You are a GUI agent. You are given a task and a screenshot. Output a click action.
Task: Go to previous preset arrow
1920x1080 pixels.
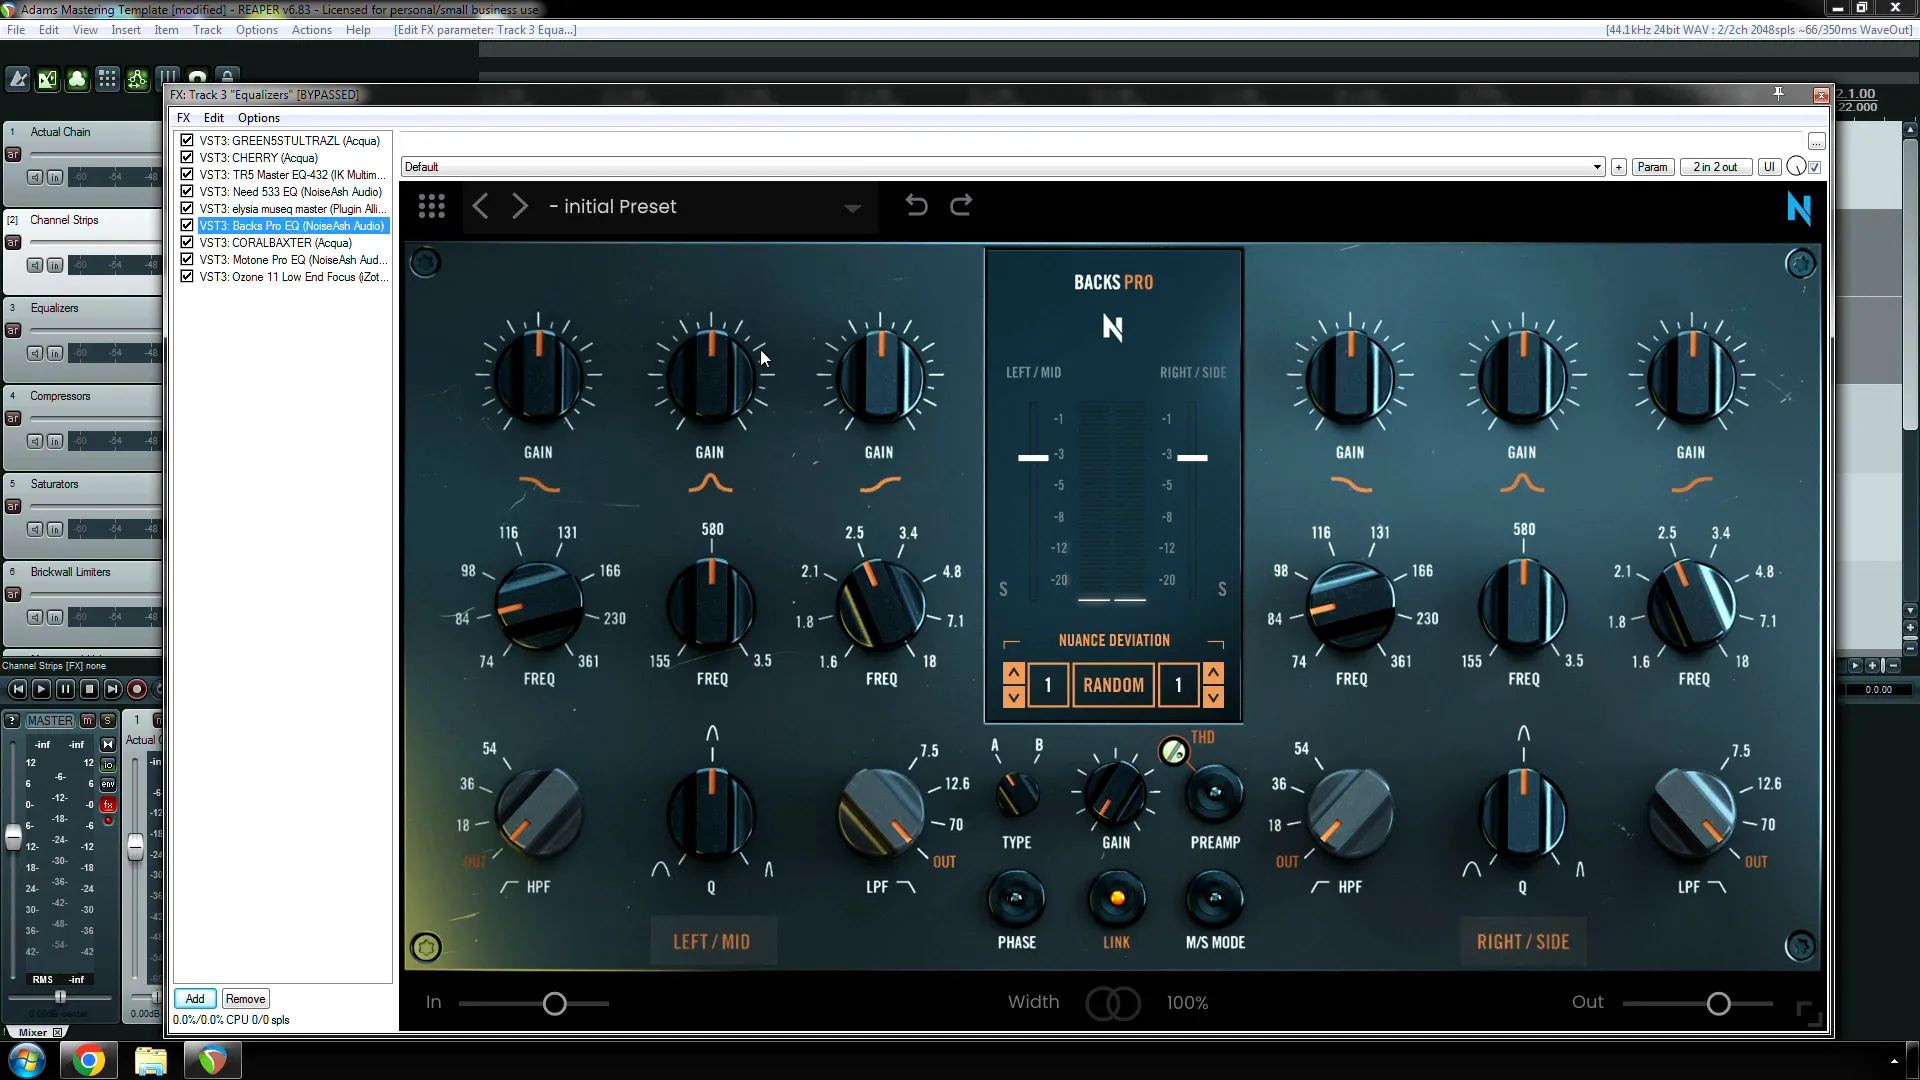pos(480,207)
